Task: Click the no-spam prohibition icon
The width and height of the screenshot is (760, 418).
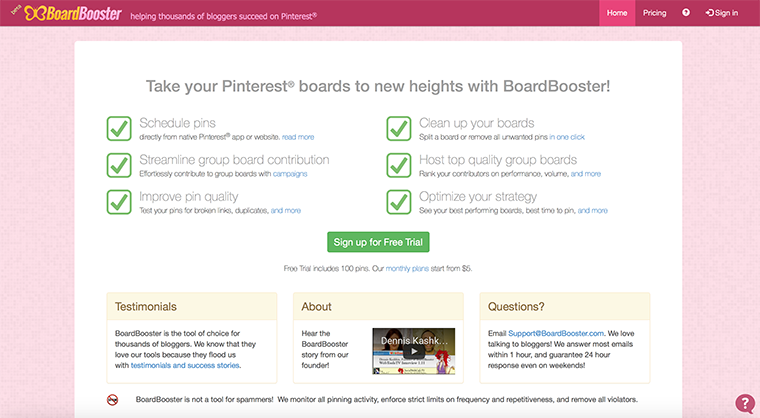Action: pos(112,400)
